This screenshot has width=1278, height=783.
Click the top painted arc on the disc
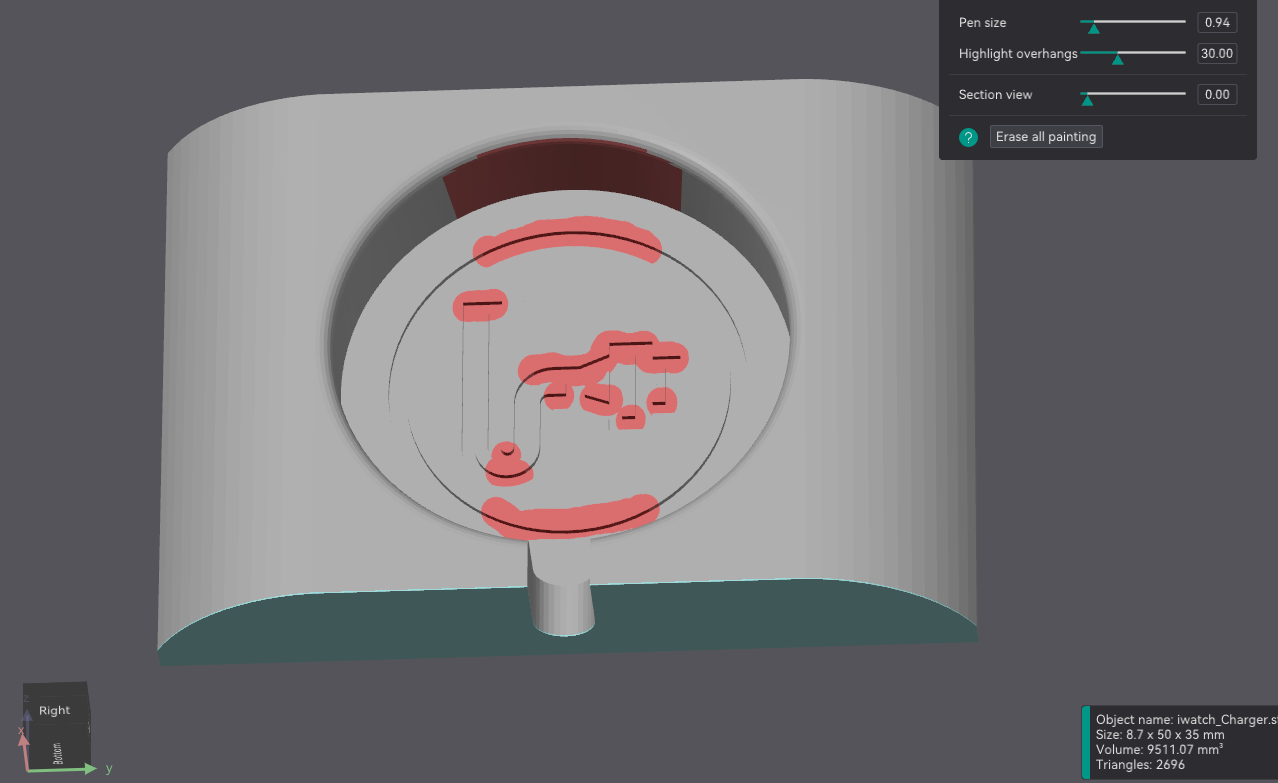[x=568, y=238]
